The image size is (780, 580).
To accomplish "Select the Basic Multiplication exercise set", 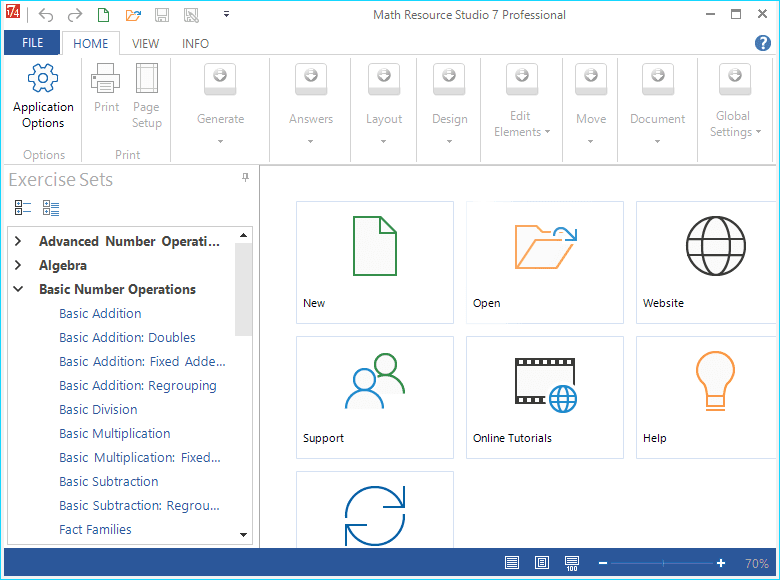I will 114,433.
